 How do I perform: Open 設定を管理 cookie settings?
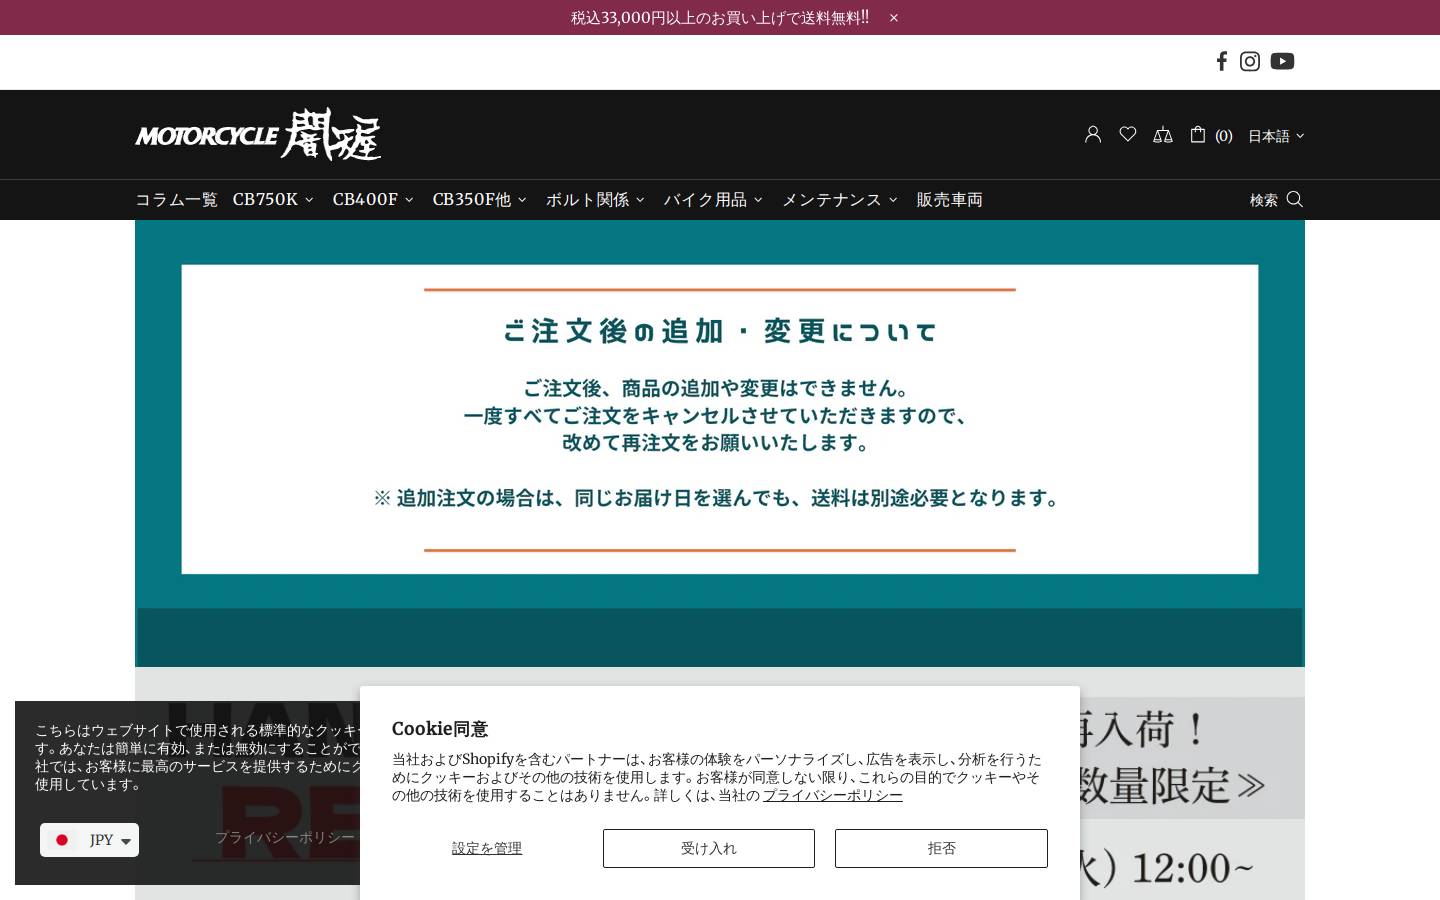(487, 848)
